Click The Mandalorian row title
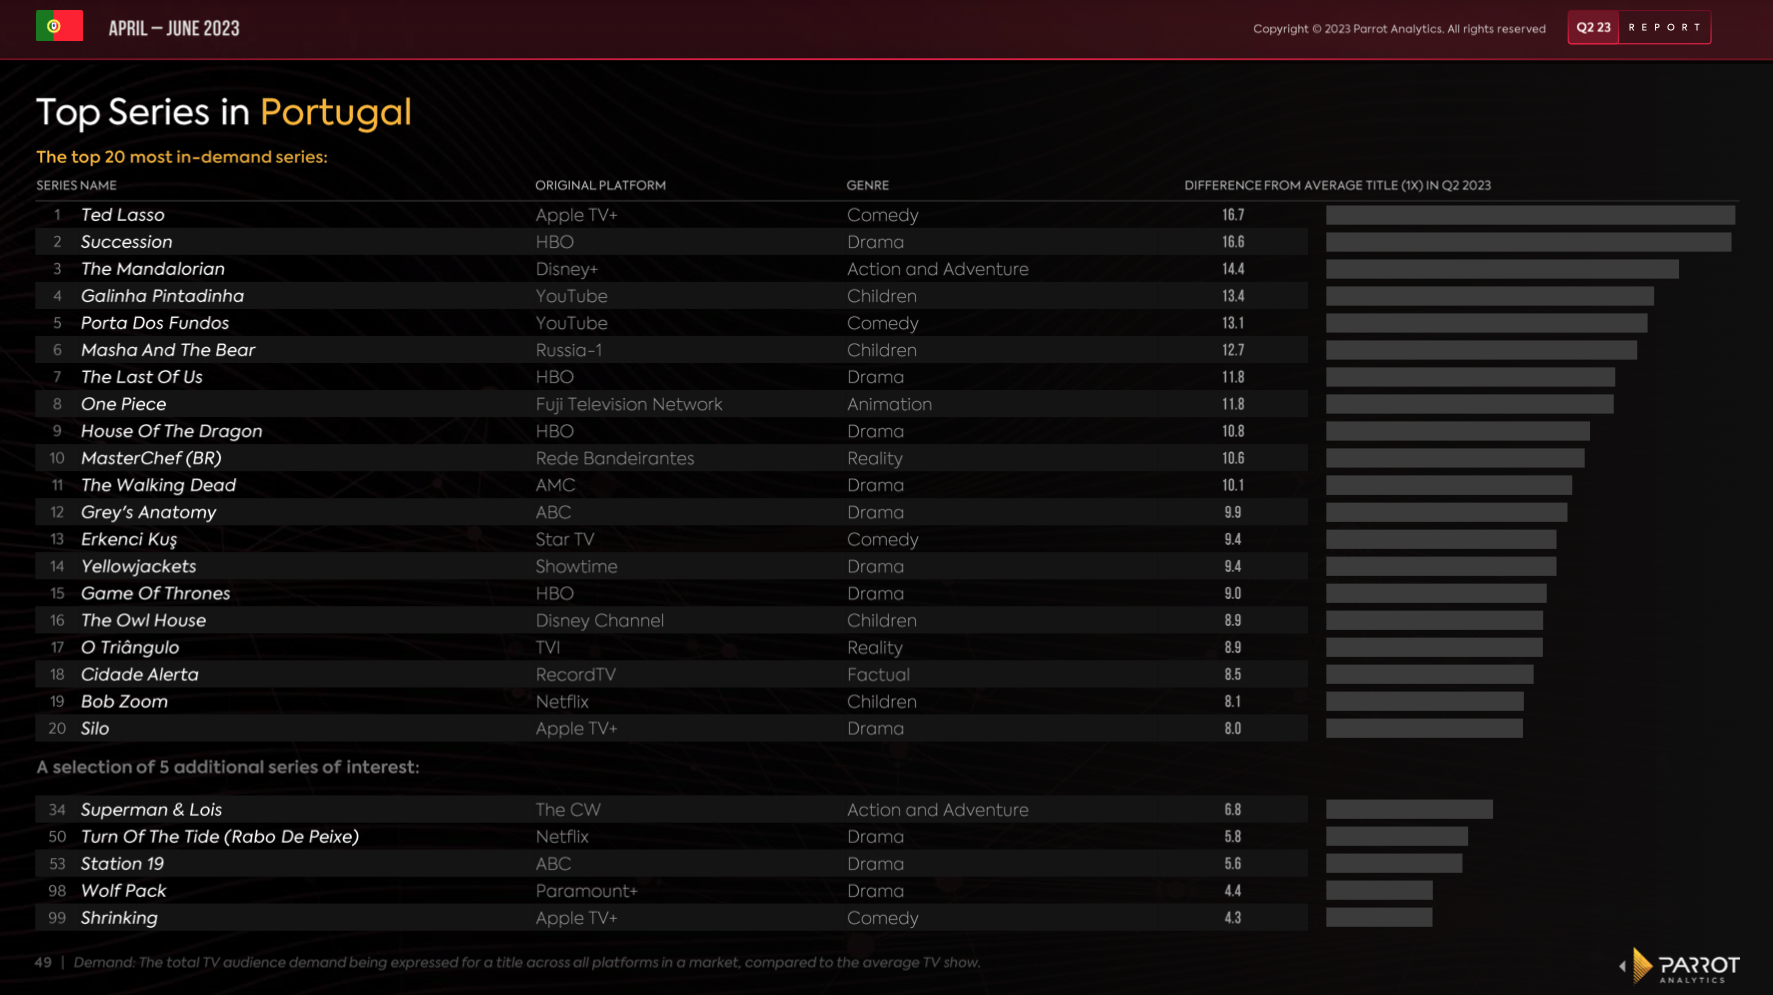This screenshot has height=995, width=1773. click(x=152, y=269)
